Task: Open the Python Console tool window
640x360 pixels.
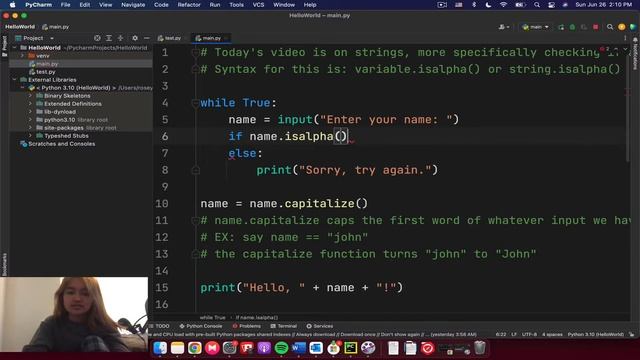Action: click(x=200, y=326)
